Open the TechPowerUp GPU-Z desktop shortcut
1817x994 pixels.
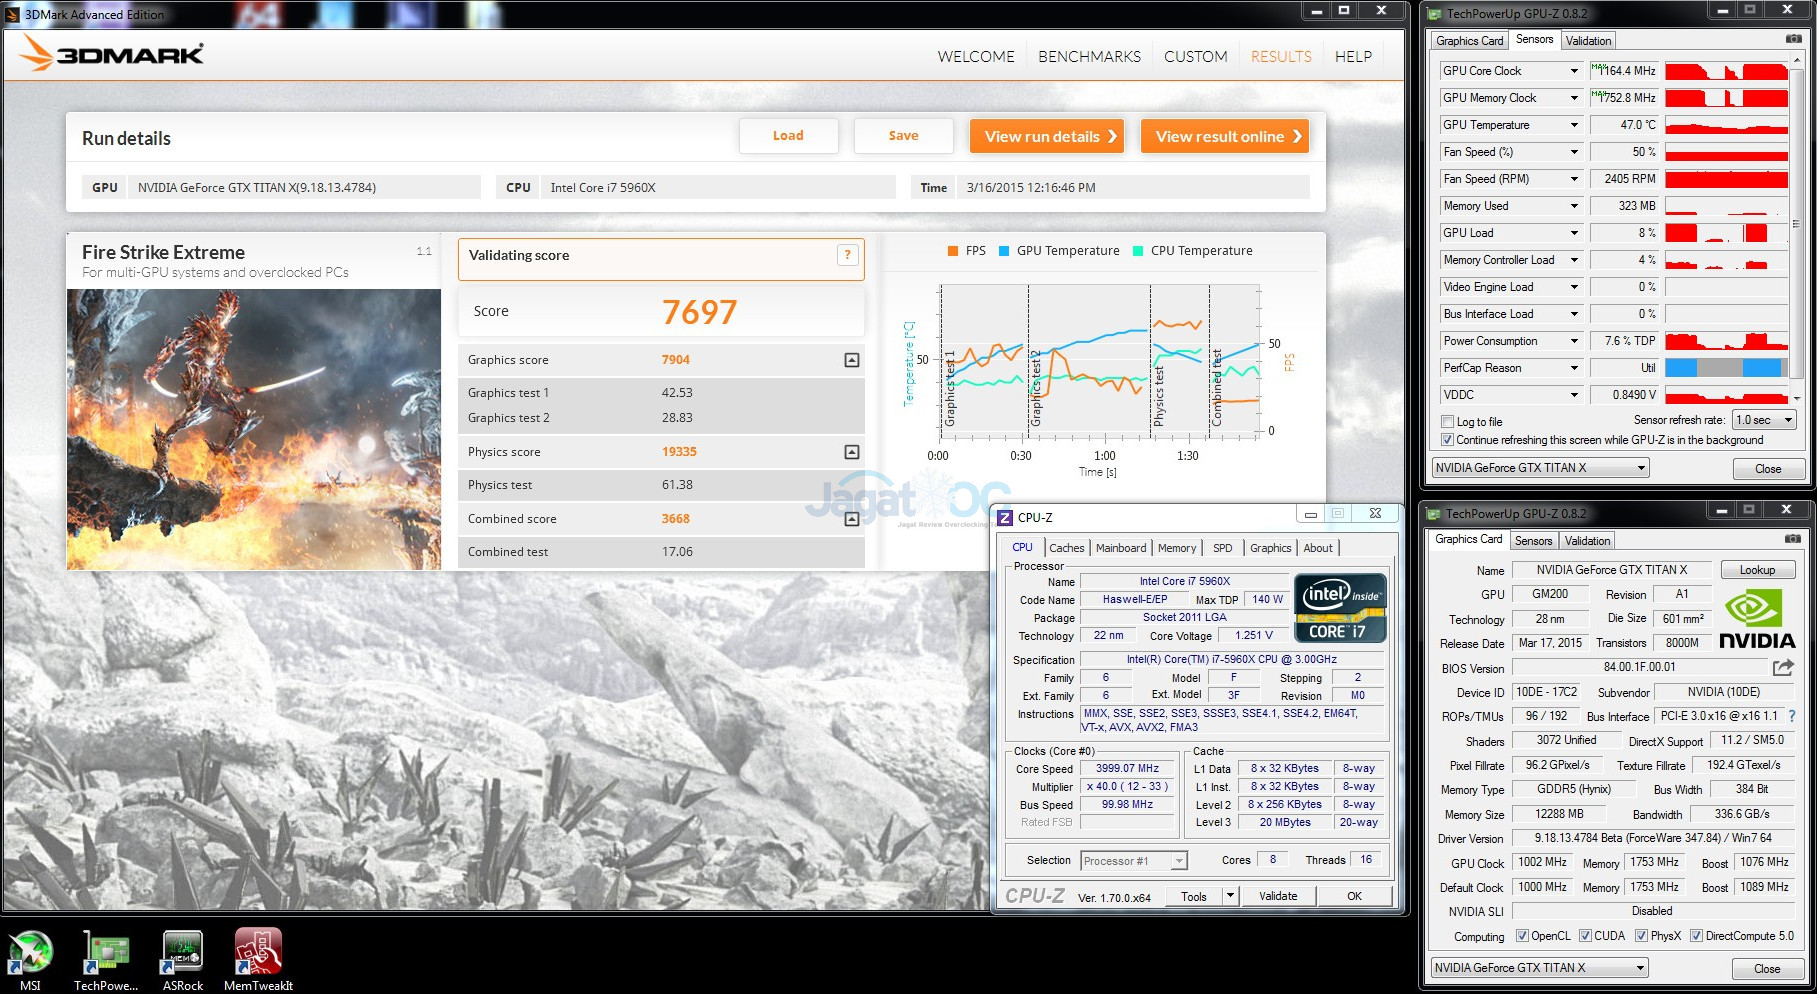coord(106,953)
